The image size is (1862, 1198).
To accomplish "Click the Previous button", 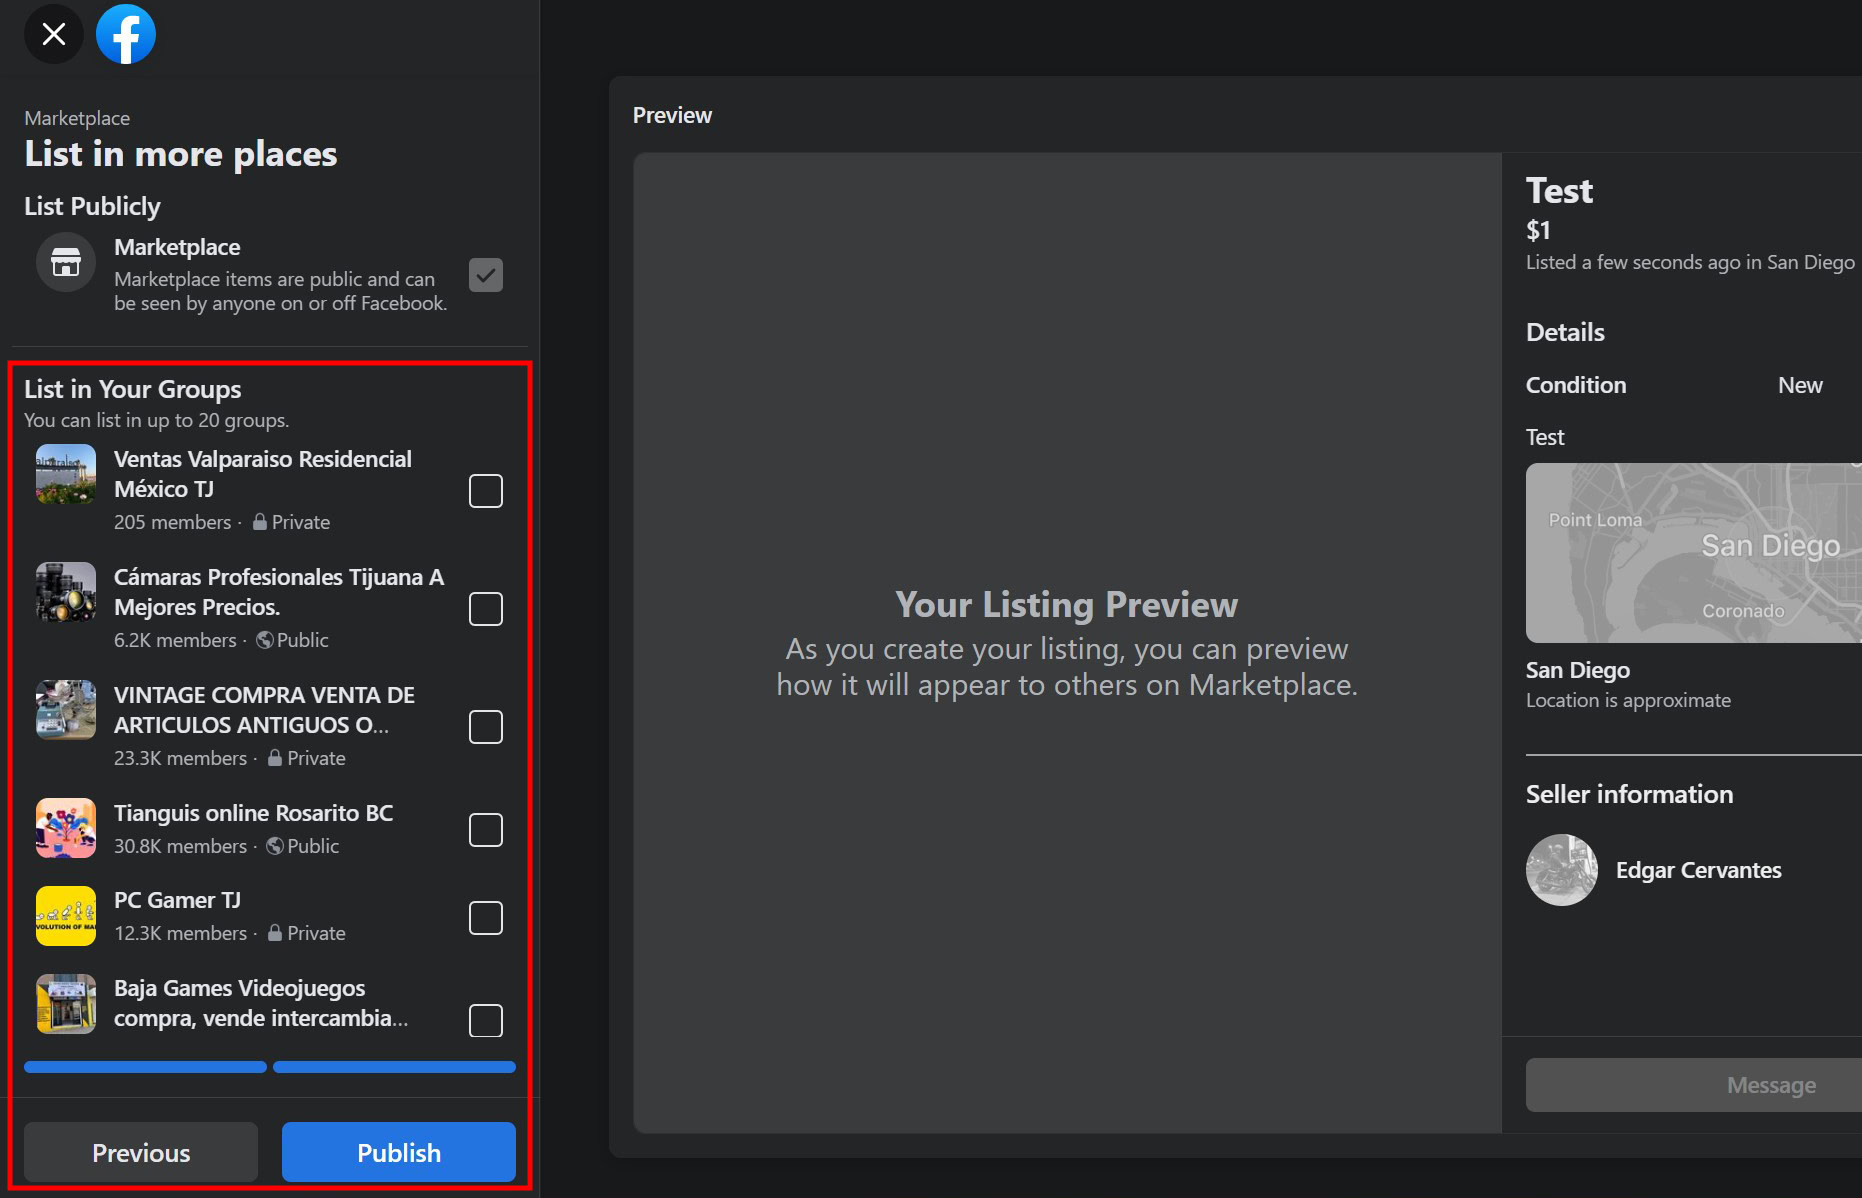I will click(x=141, y=1152).
